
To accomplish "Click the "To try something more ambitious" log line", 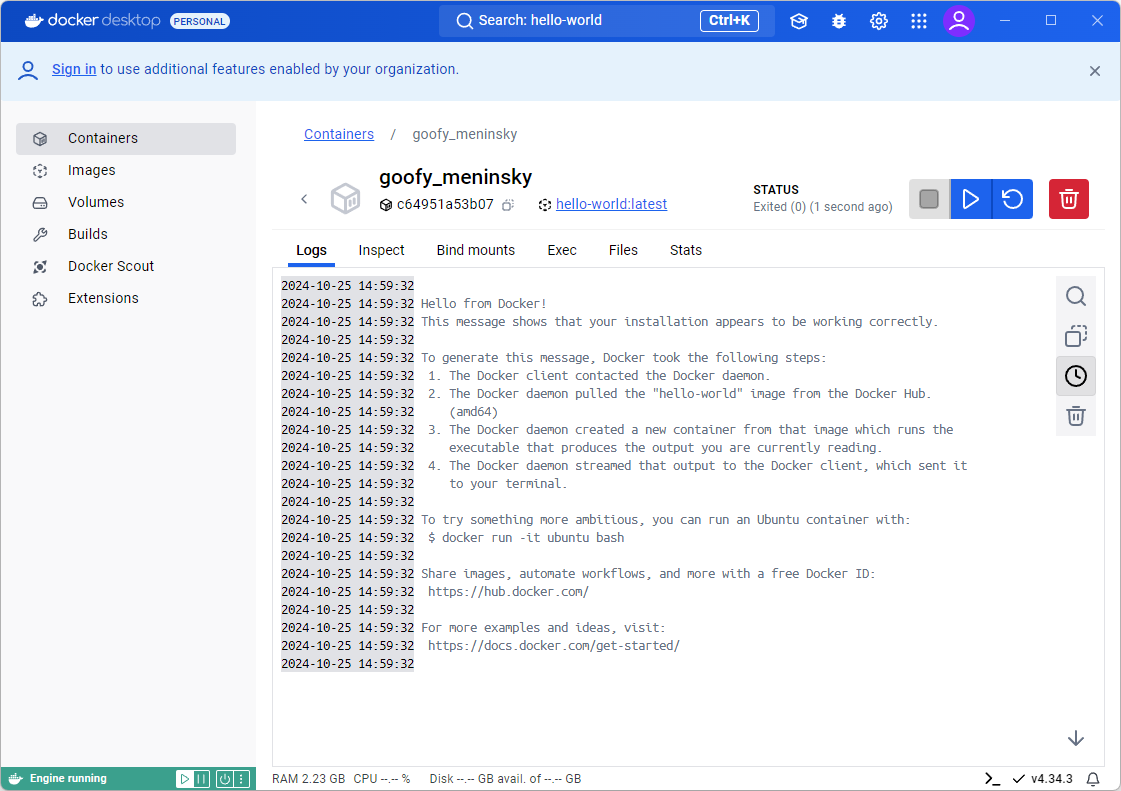I will click(x=666, y=520).
